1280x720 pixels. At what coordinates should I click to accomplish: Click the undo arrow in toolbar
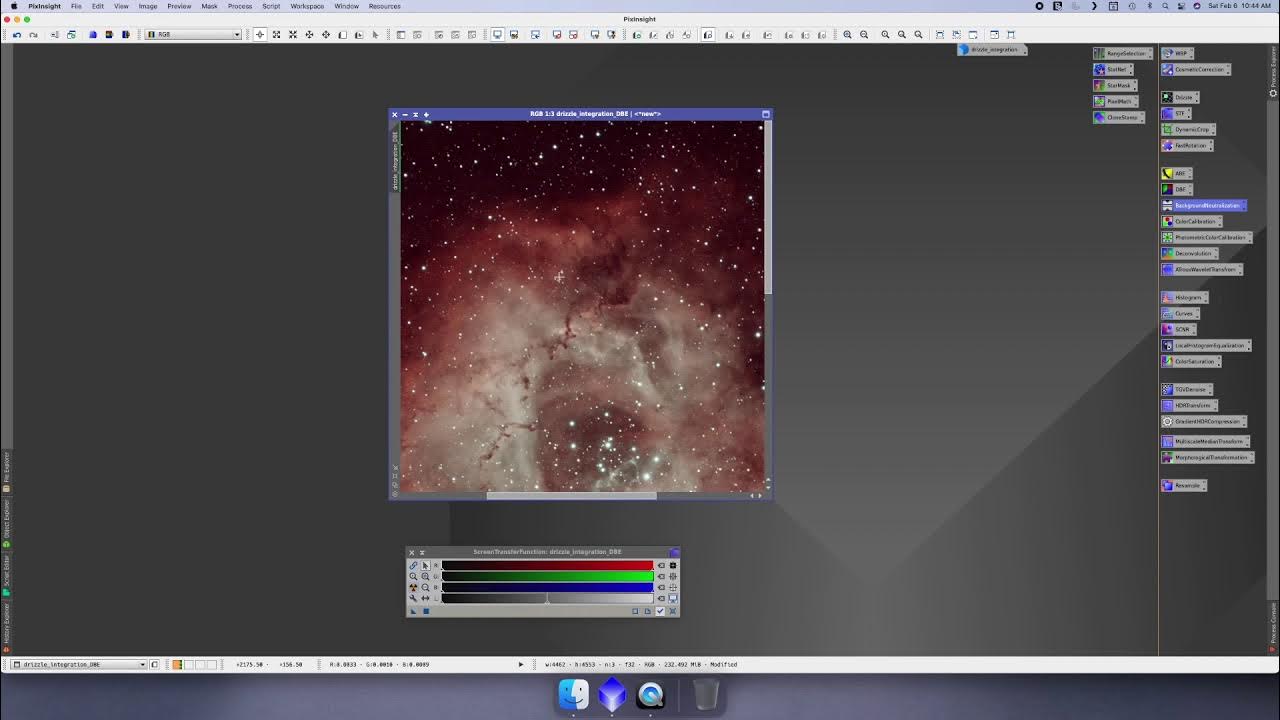(x=17, y=34)
